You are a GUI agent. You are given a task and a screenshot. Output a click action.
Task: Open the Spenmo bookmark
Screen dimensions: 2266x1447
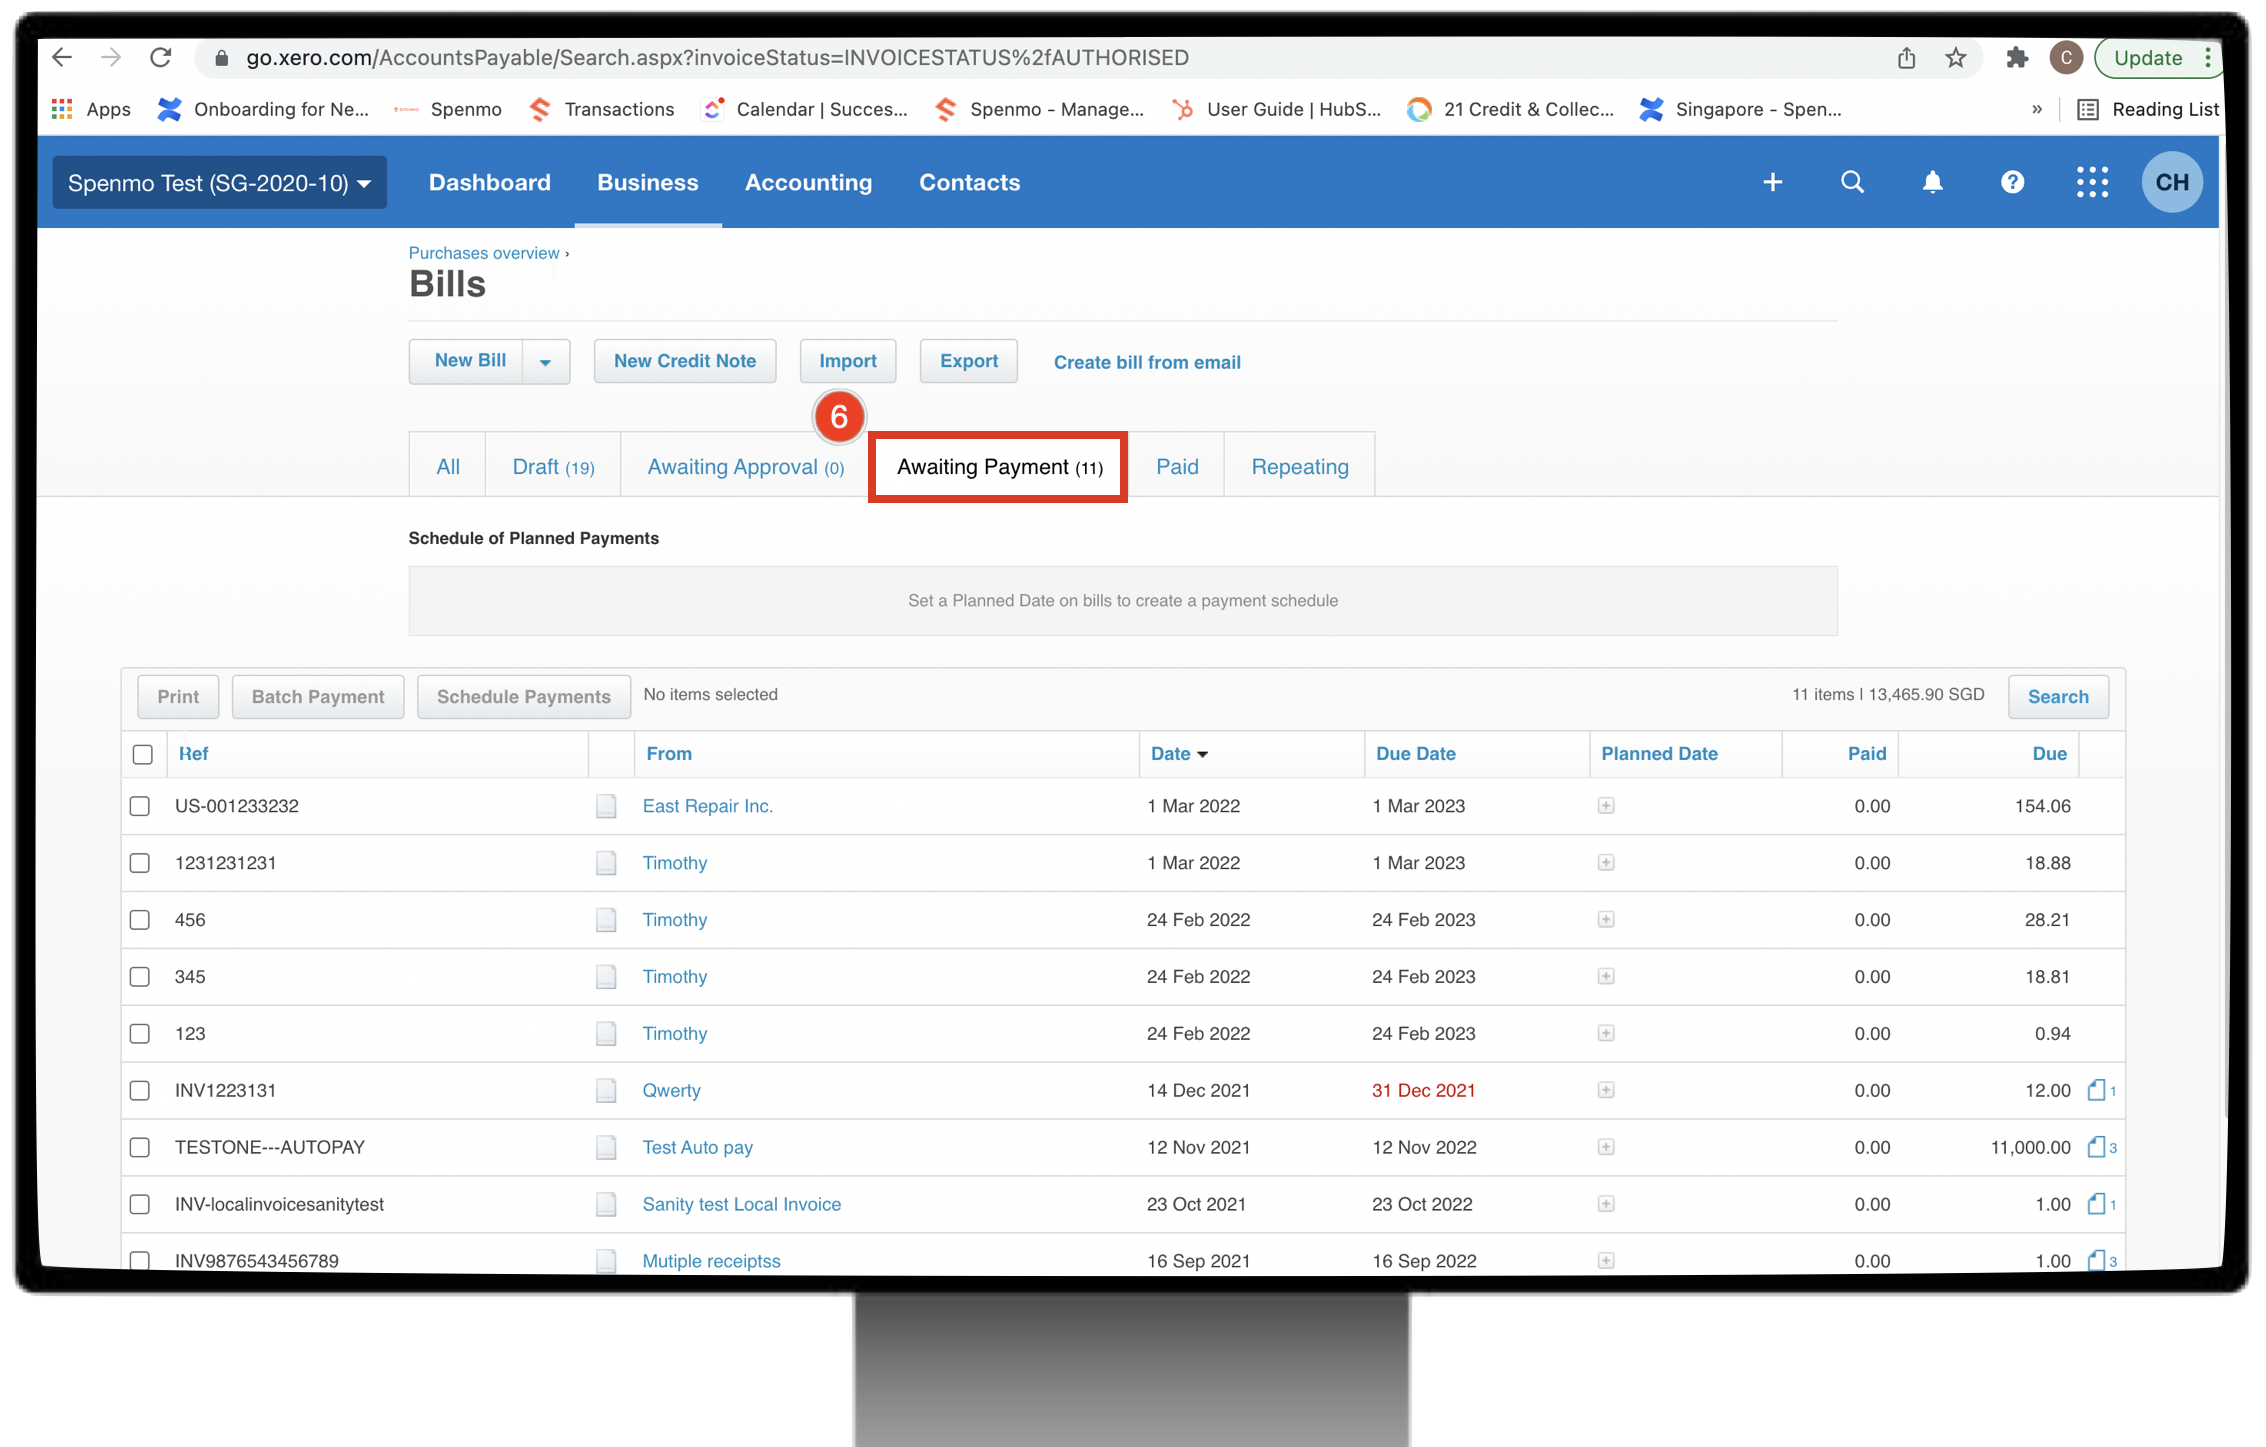pos(448,109)
